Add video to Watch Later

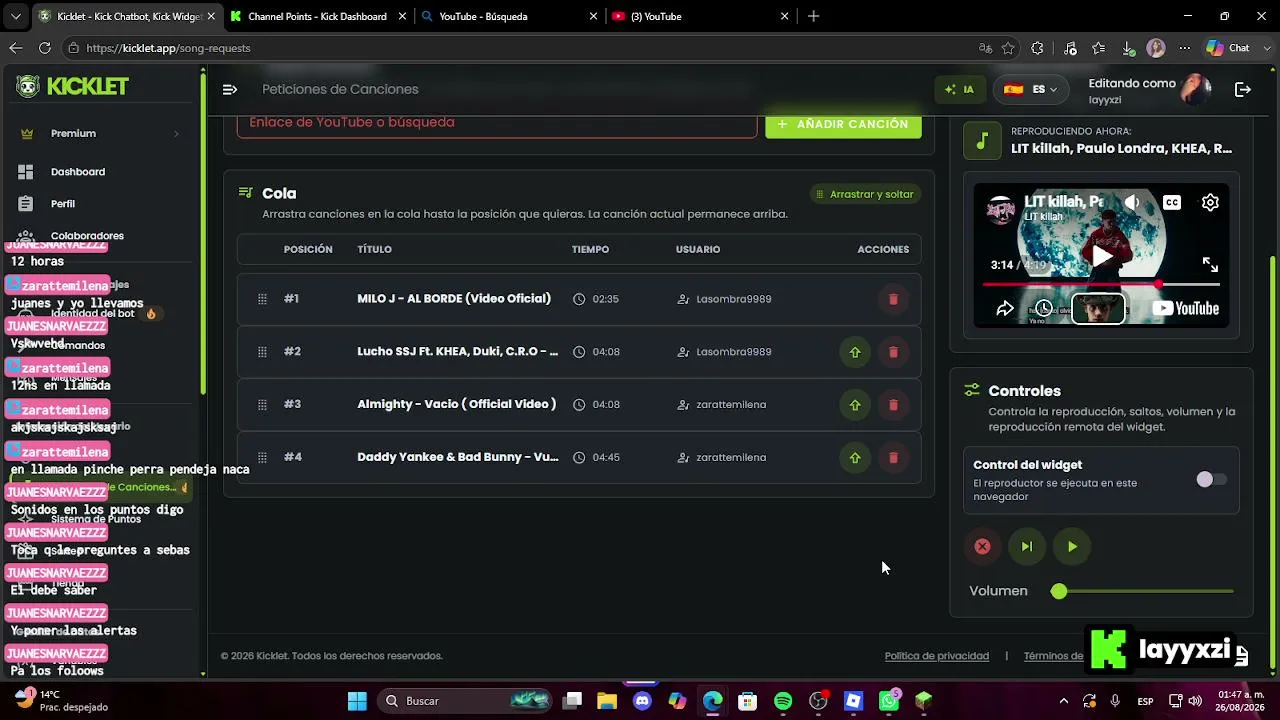pos(1044,309)
